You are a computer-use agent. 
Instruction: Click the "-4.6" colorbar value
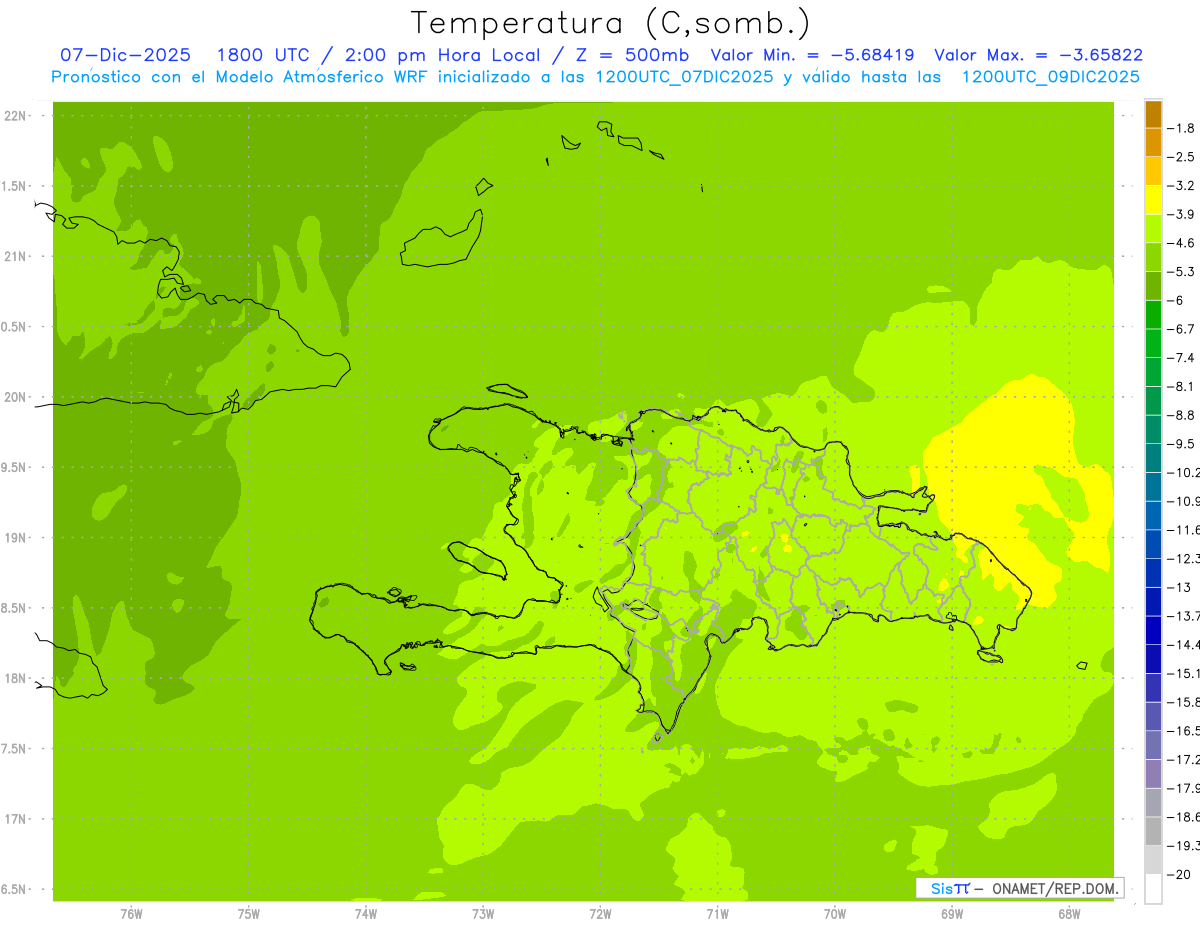point(1181,243)
